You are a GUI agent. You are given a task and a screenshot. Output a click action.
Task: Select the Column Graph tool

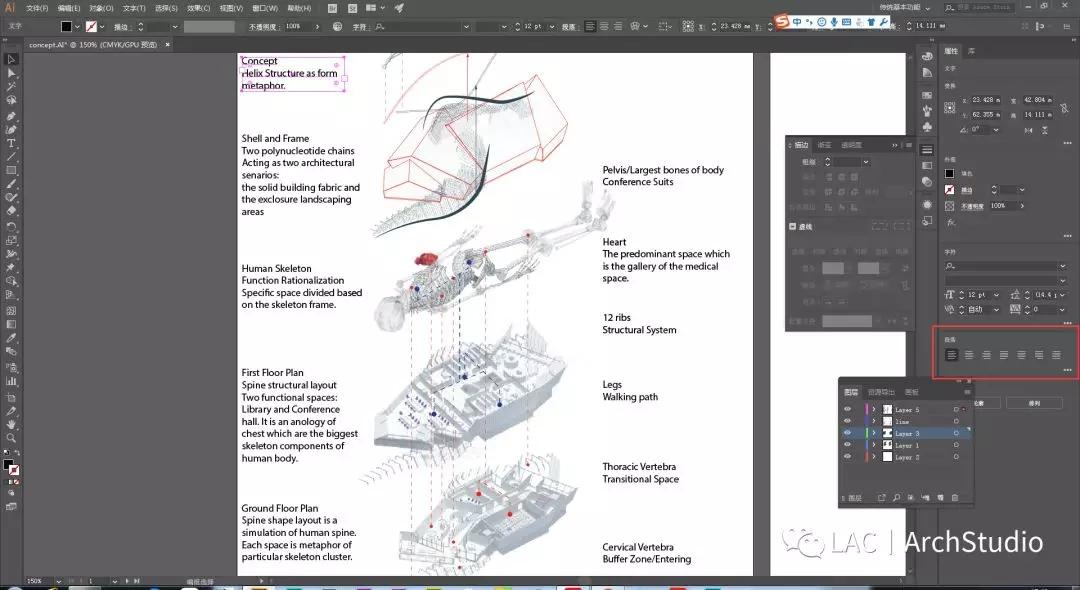(11, 381)
